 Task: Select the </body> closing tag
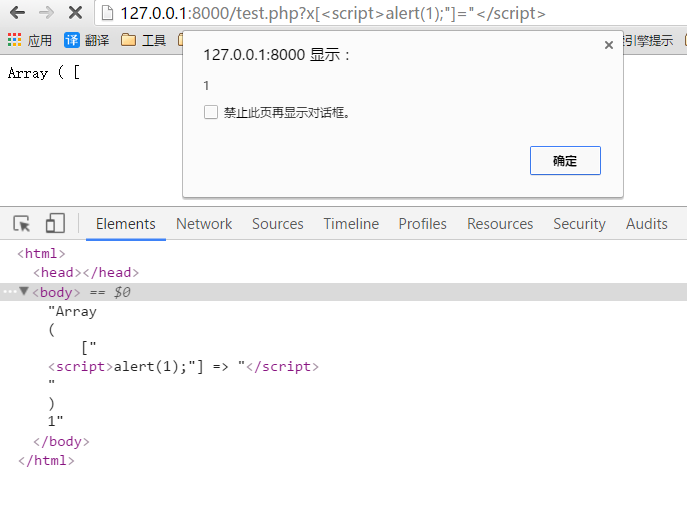[61, 441]
